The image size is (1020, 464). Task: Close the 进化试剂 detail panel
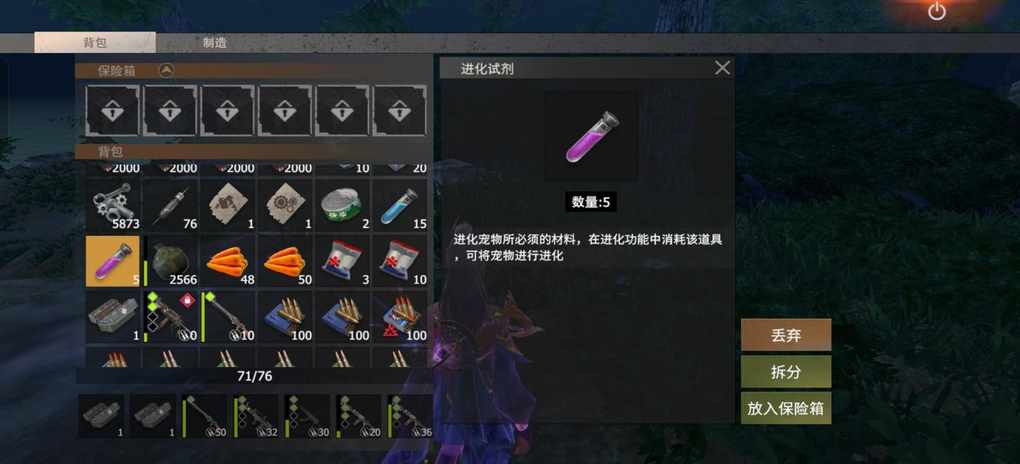click(x=722, y=68)
